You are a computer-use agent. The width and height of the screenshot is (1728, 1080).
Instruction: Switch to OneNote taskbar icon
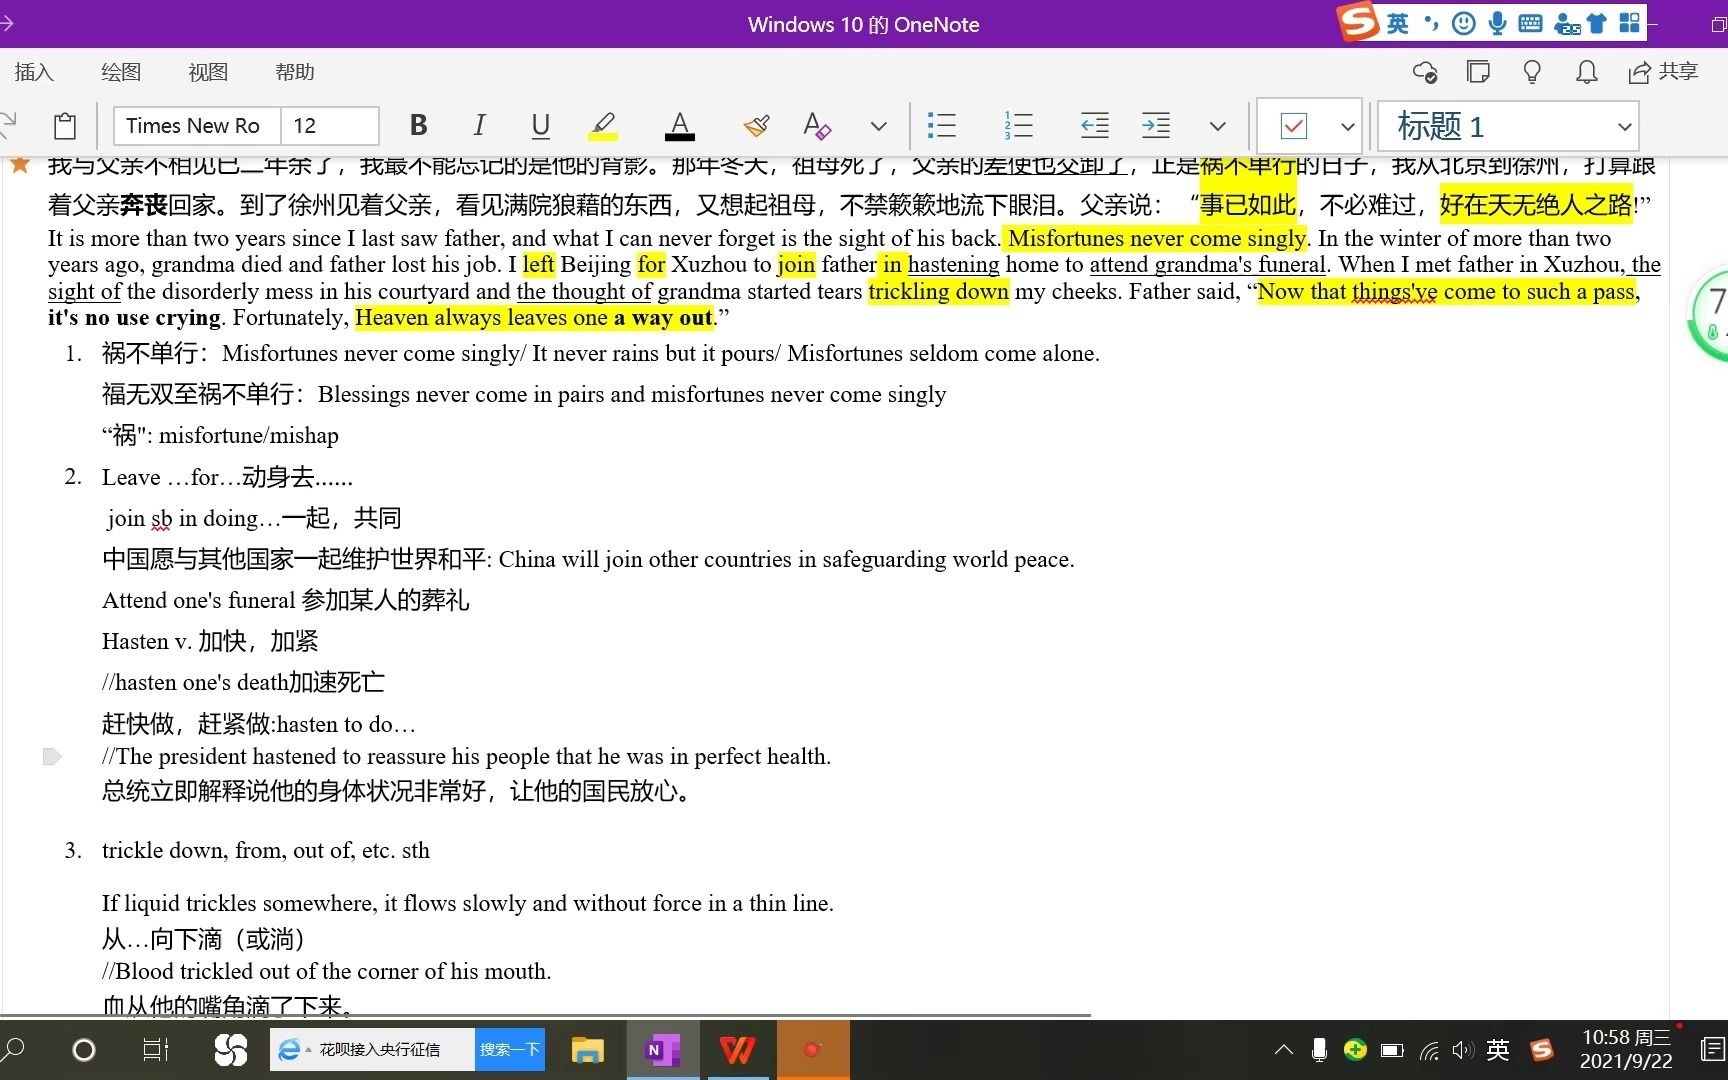pyautogui.click(x=662, y=1050)
